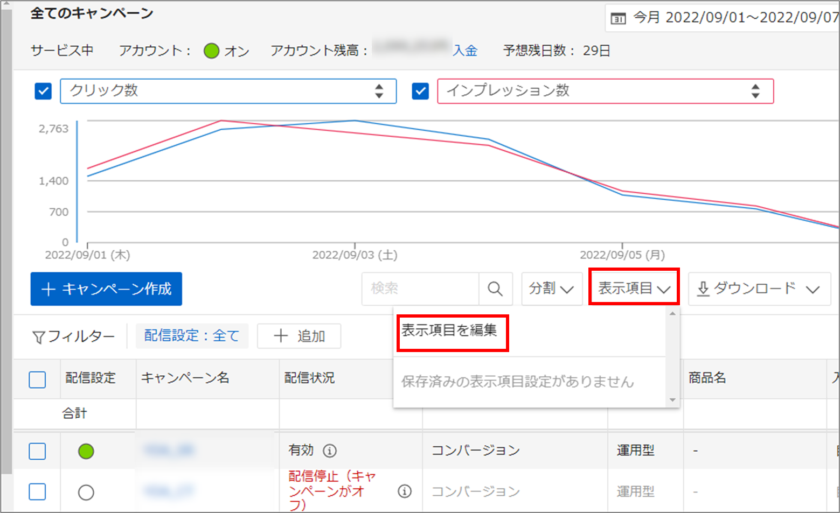Click info icon next to 有効 status
The image size is (840, 513).
(329, 451)
